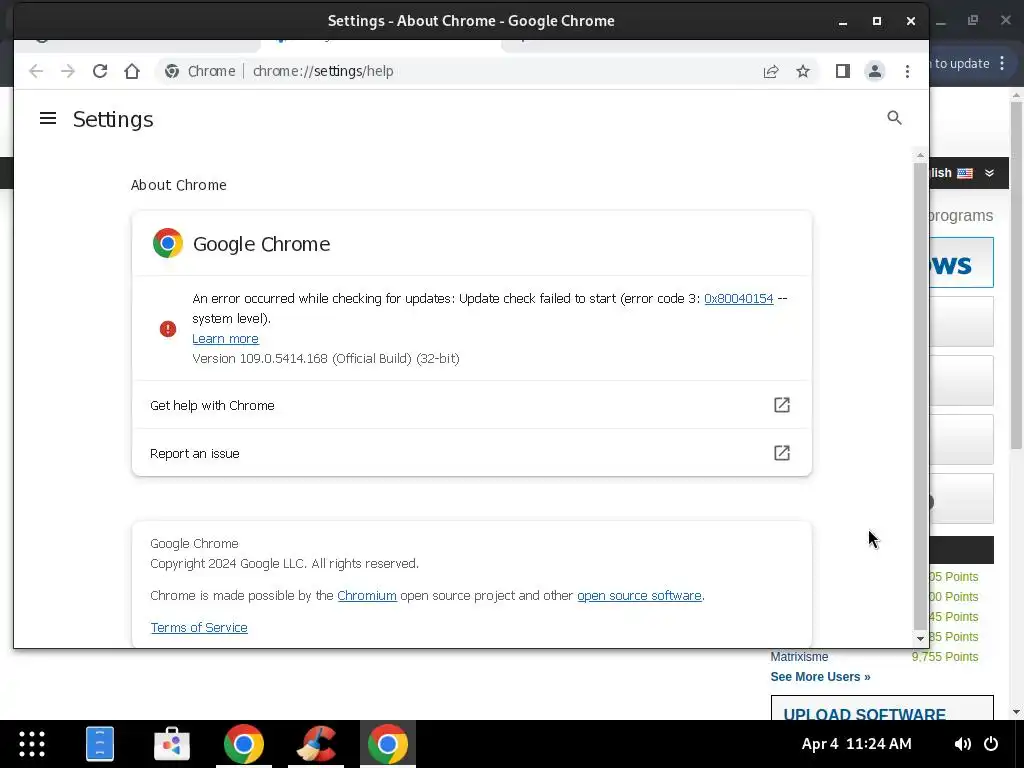Share this page icon in address bar

click(x=771, y=71)
